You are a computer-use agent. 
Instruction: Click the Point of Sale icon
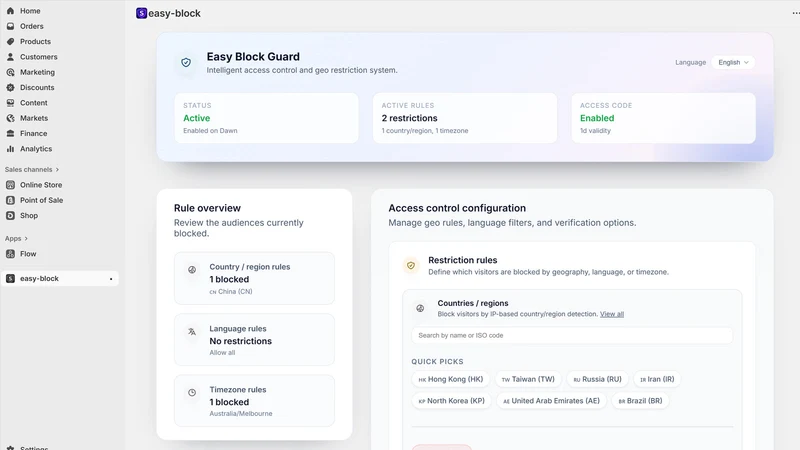coord(10,200)
